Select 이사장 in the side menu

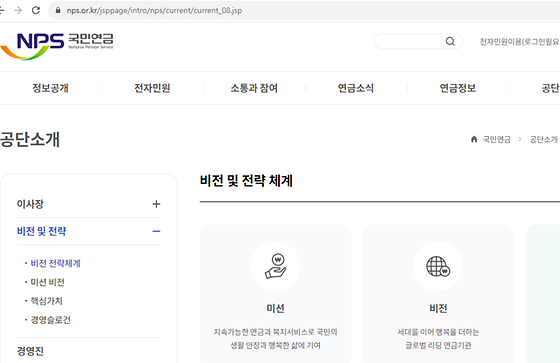pos(30,204)
